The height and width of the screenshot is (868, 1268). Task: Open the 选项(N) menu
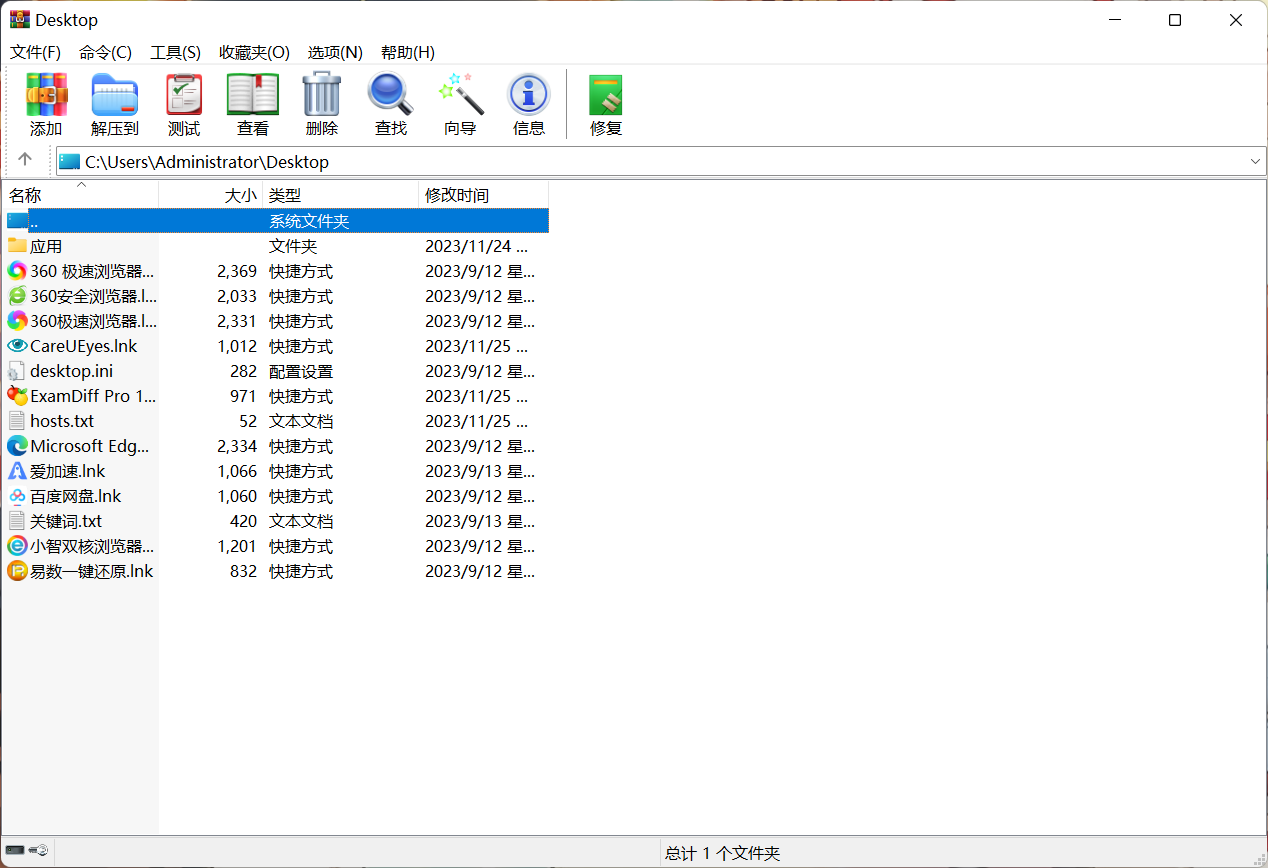coord(335,52)
